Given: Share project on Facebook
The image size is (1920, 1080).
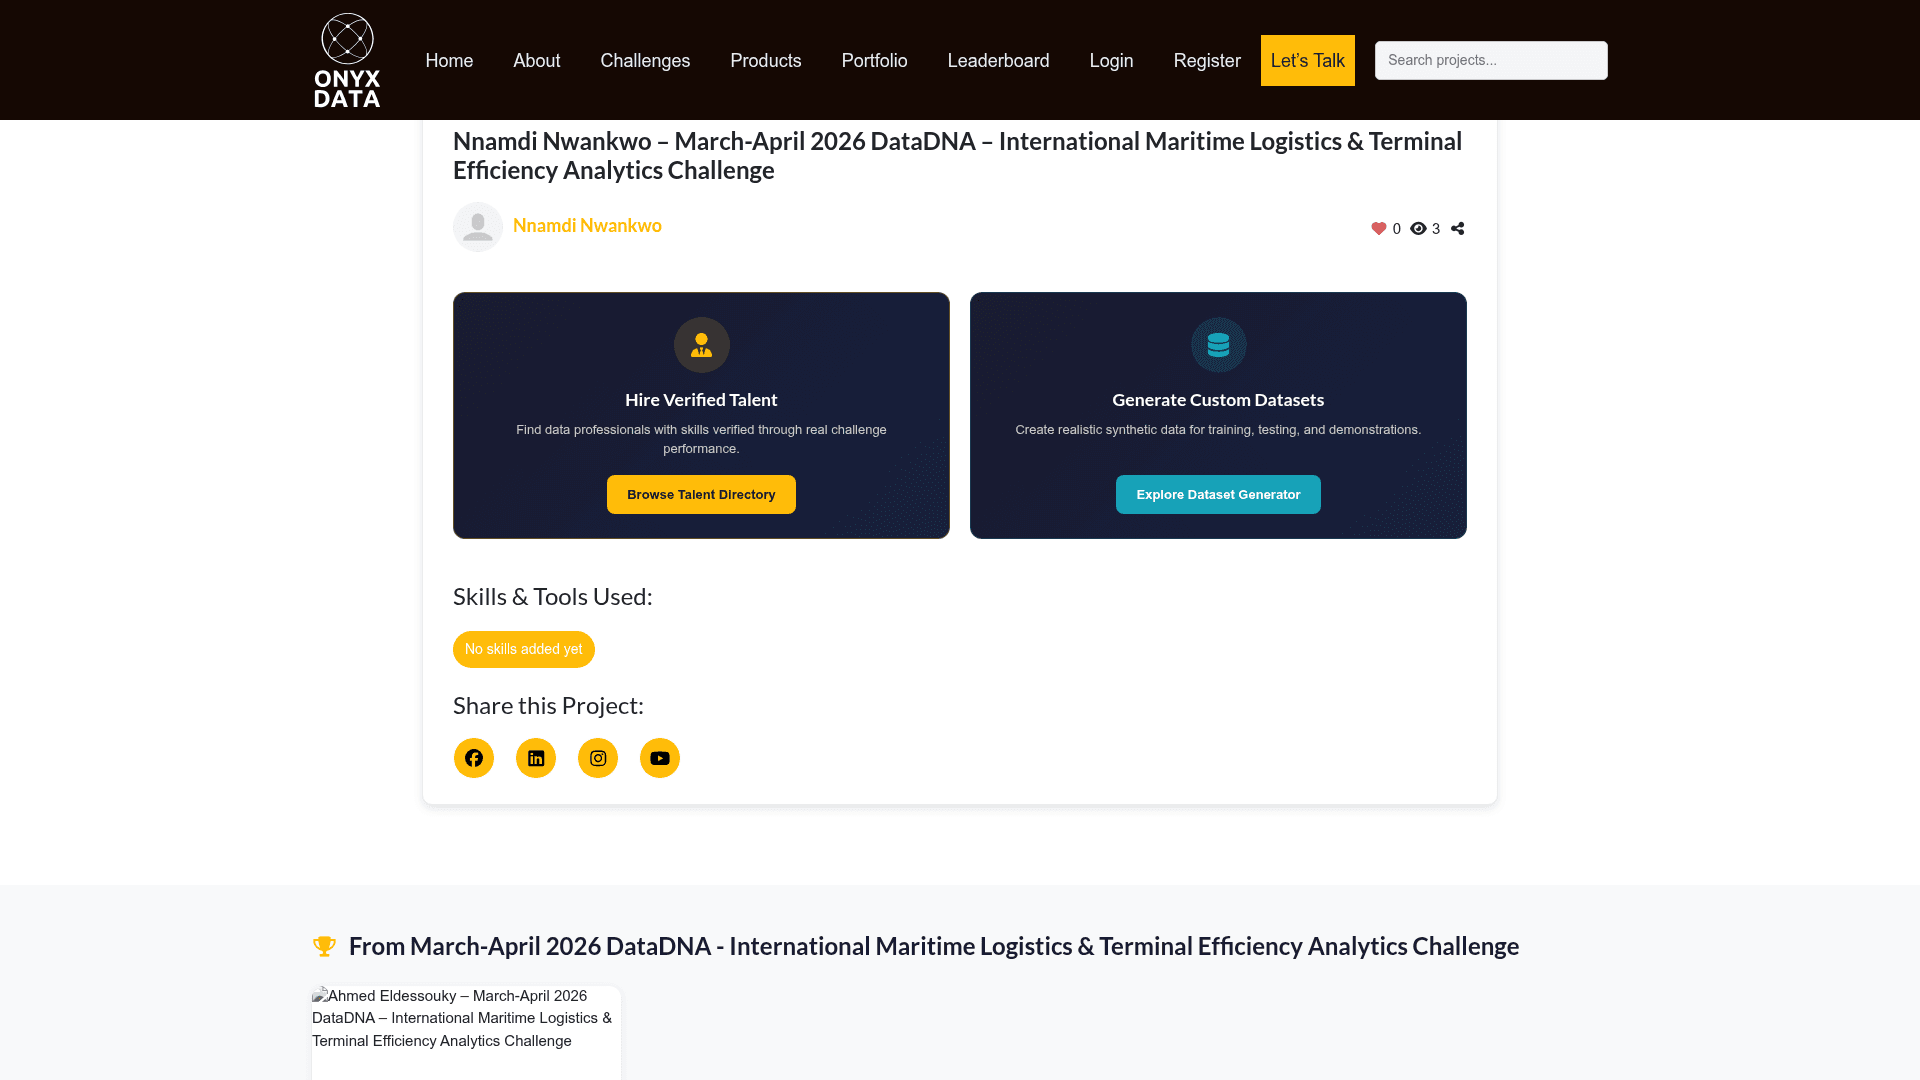Looking at the screenshot, I should click(x=474, y=758).
